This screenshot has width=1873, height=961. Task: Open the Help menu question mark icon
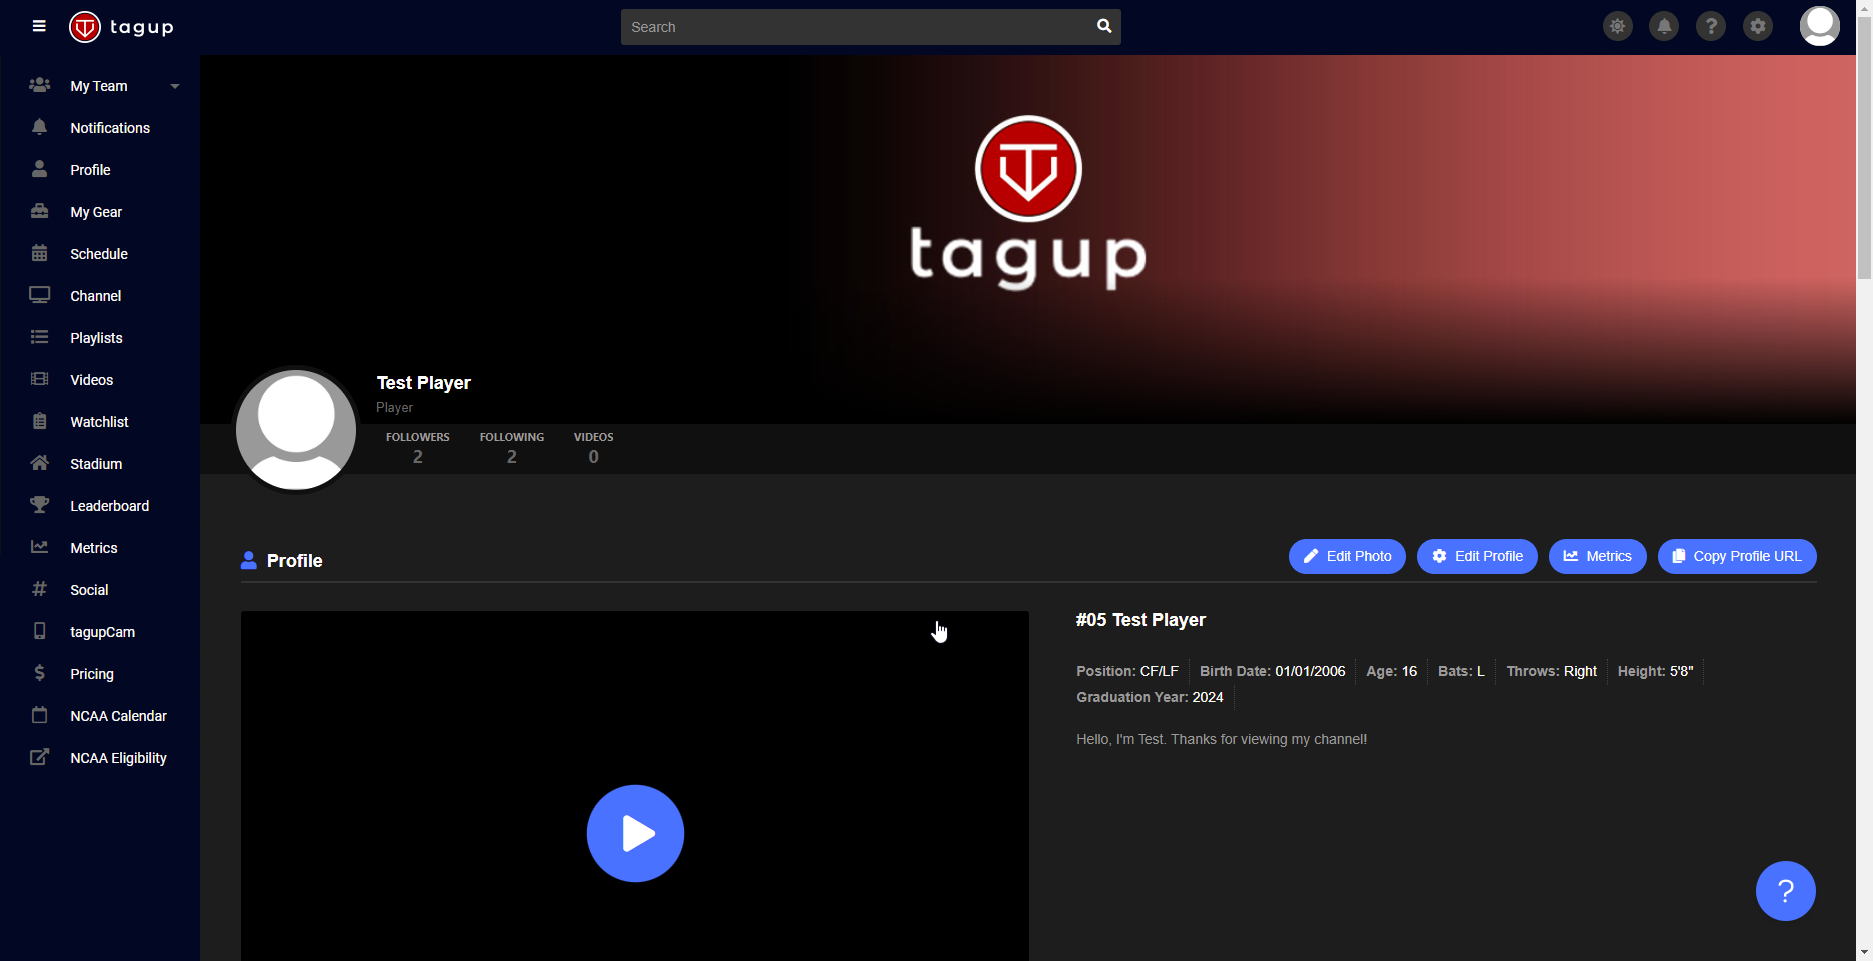click(x=1711, y=26)
